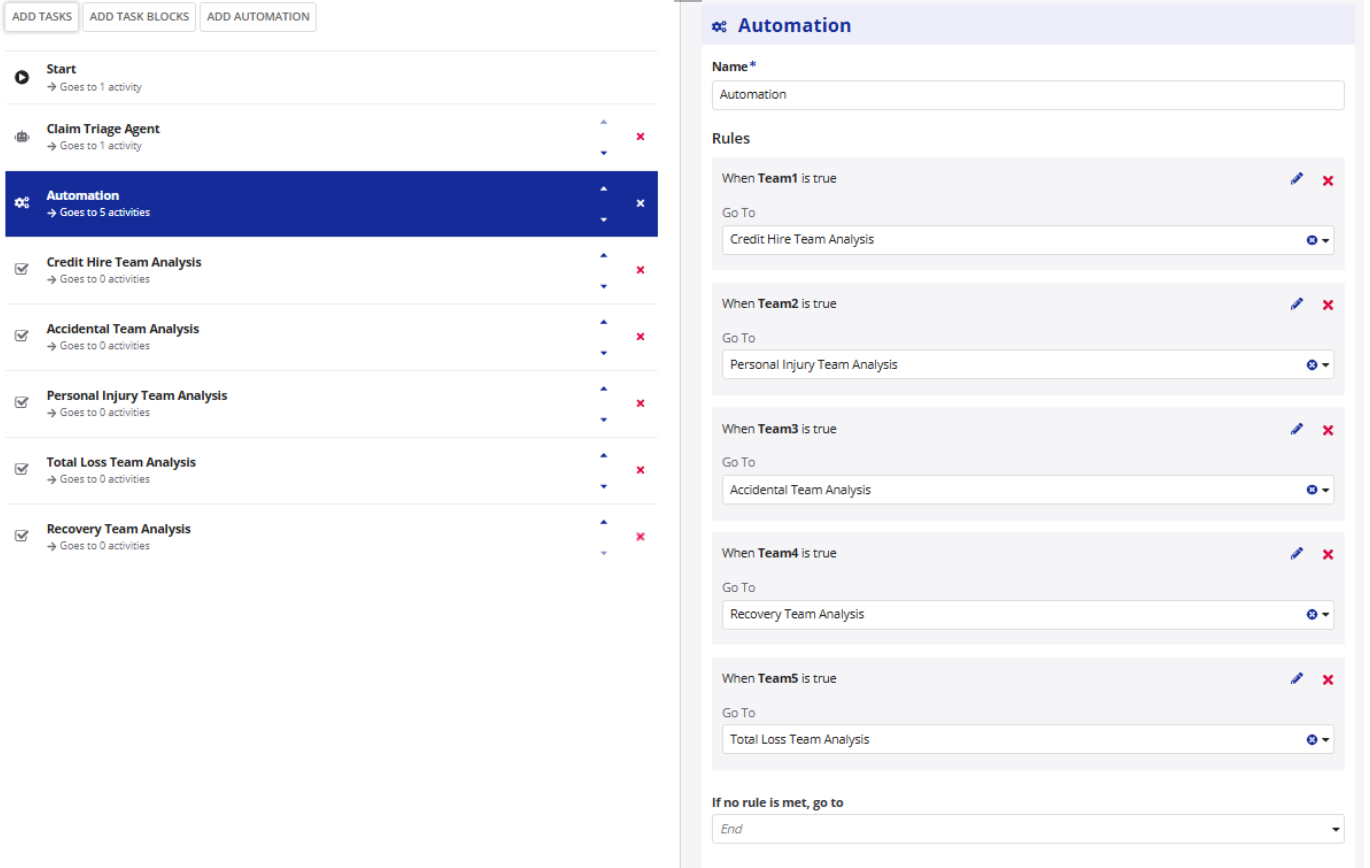Viewport: 1370px width, 868px height.
Task: Remove the Accidental Team Analysis task
Action: tap(640, 337)
